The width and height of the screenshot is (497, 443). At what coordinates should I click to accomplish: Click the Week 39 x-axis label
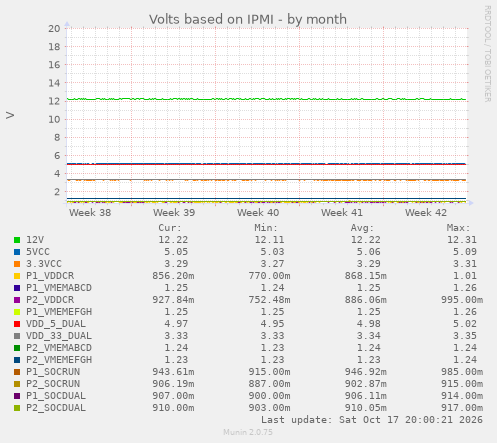pyautogui.click(x=174, y=213)
